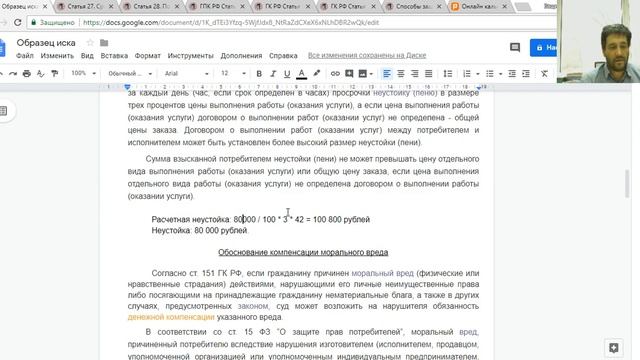
Task: Open the Файл menu
Action: click(x=24, y=56)
